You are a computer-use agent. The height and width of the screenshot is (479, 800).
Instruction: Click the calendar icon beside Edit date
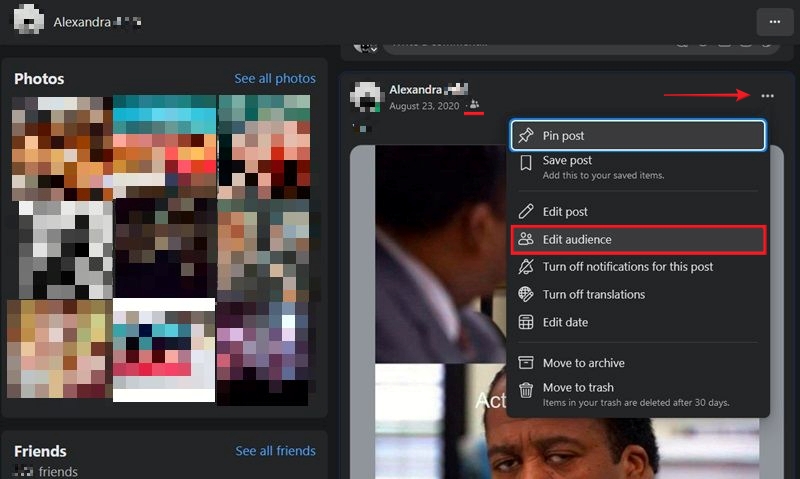click(x=526, y=322)
